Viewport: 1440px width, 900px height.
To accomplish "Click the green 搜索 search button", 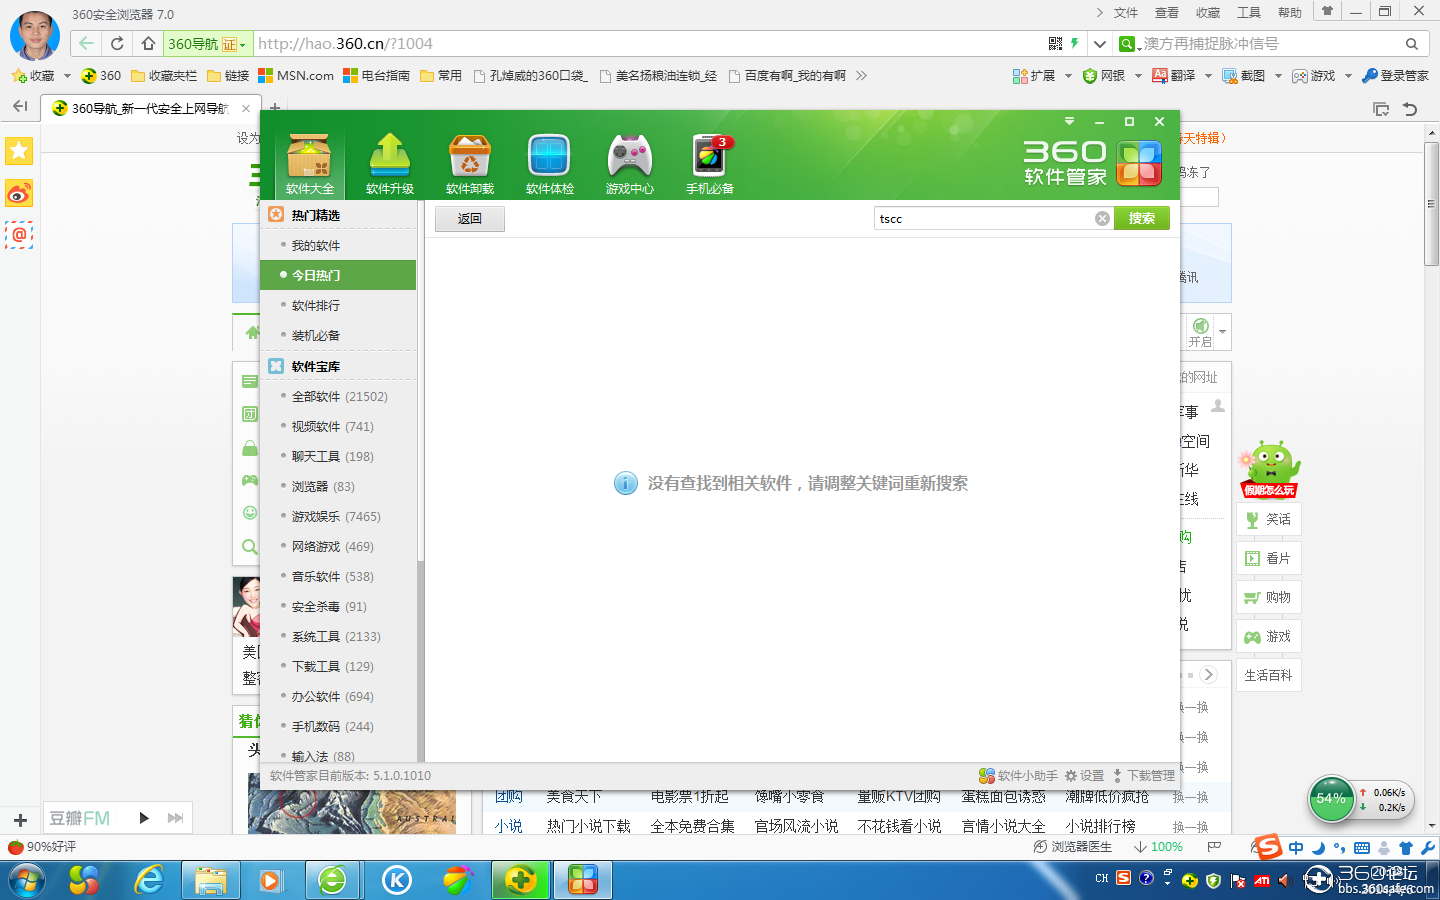I will pyautogui.click(x=1141, y=219).
